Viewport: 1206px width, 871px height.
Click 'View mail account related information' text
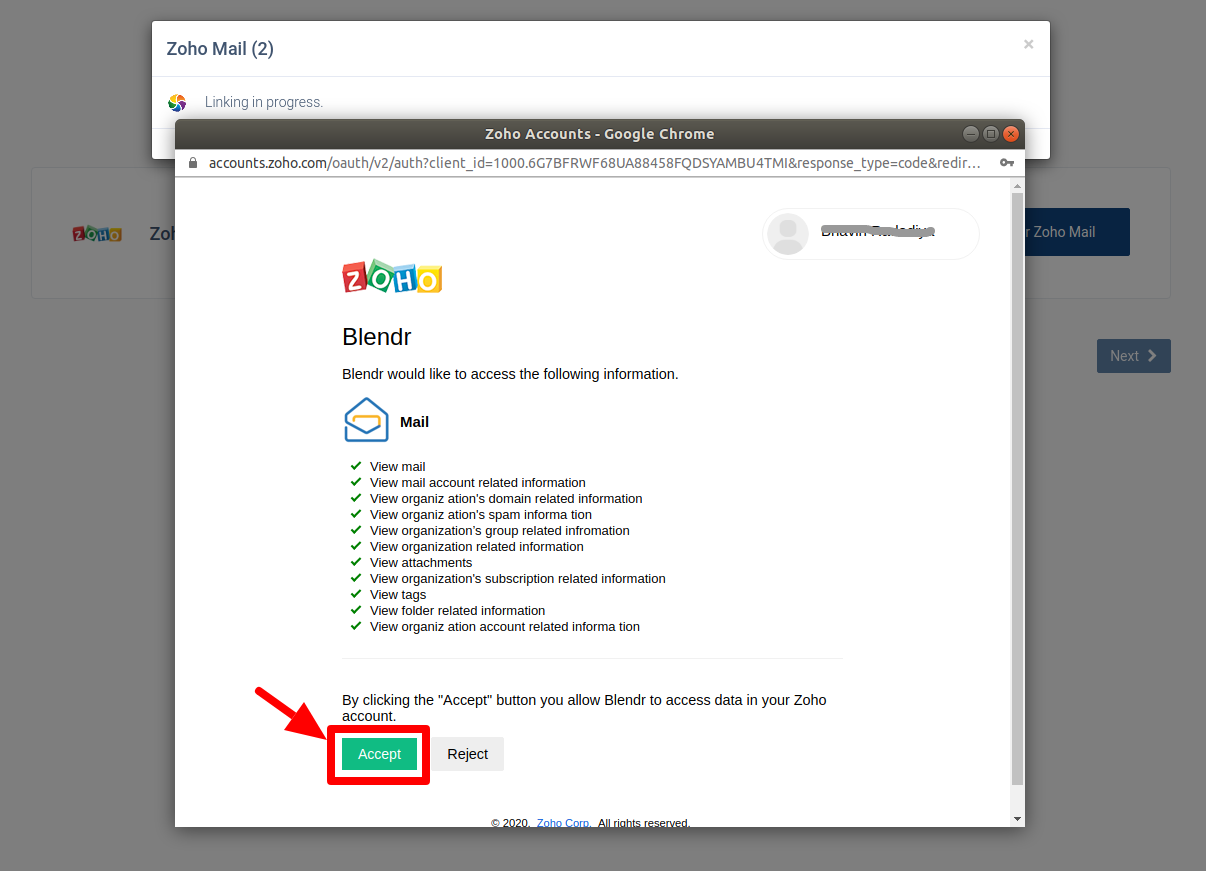click(478, 483)
